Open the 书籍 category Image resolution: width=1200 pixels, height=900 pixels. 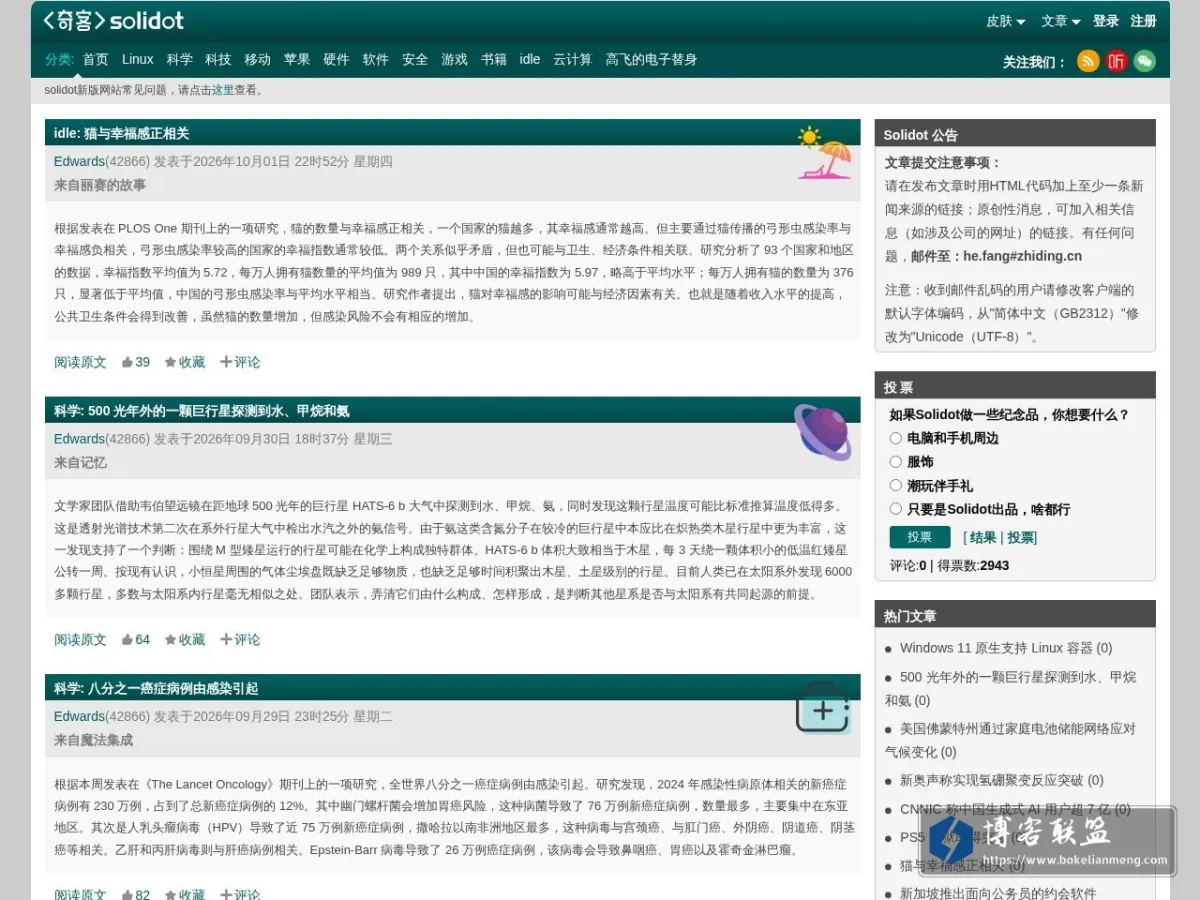[494, 59]
